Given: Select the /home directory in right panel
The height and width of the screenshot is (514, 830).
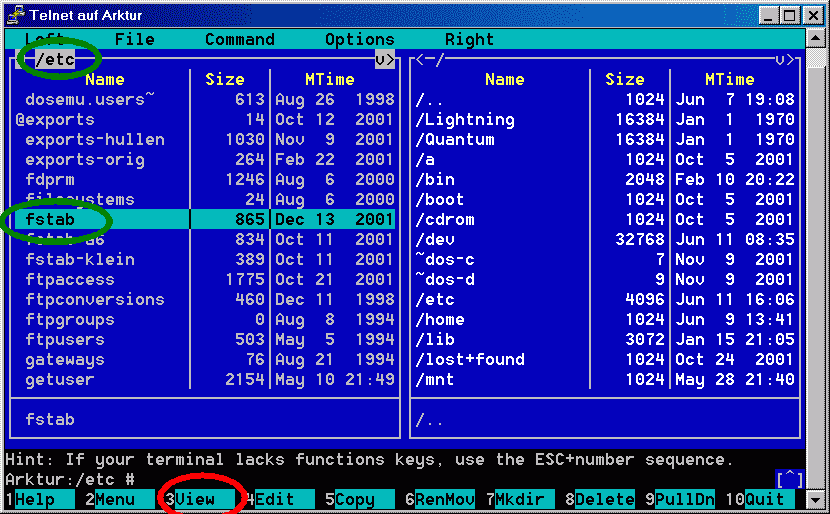Looking at the screenshot, I should point(440,319).
